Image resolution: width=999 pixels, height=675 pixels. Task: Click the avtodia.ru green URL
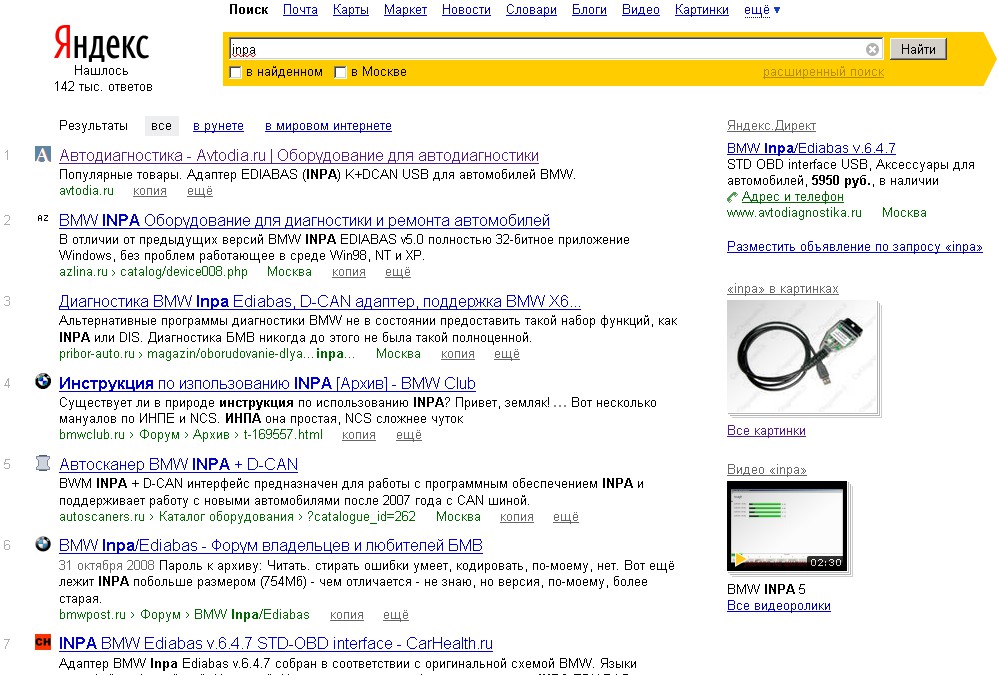[x=86, y=191]
